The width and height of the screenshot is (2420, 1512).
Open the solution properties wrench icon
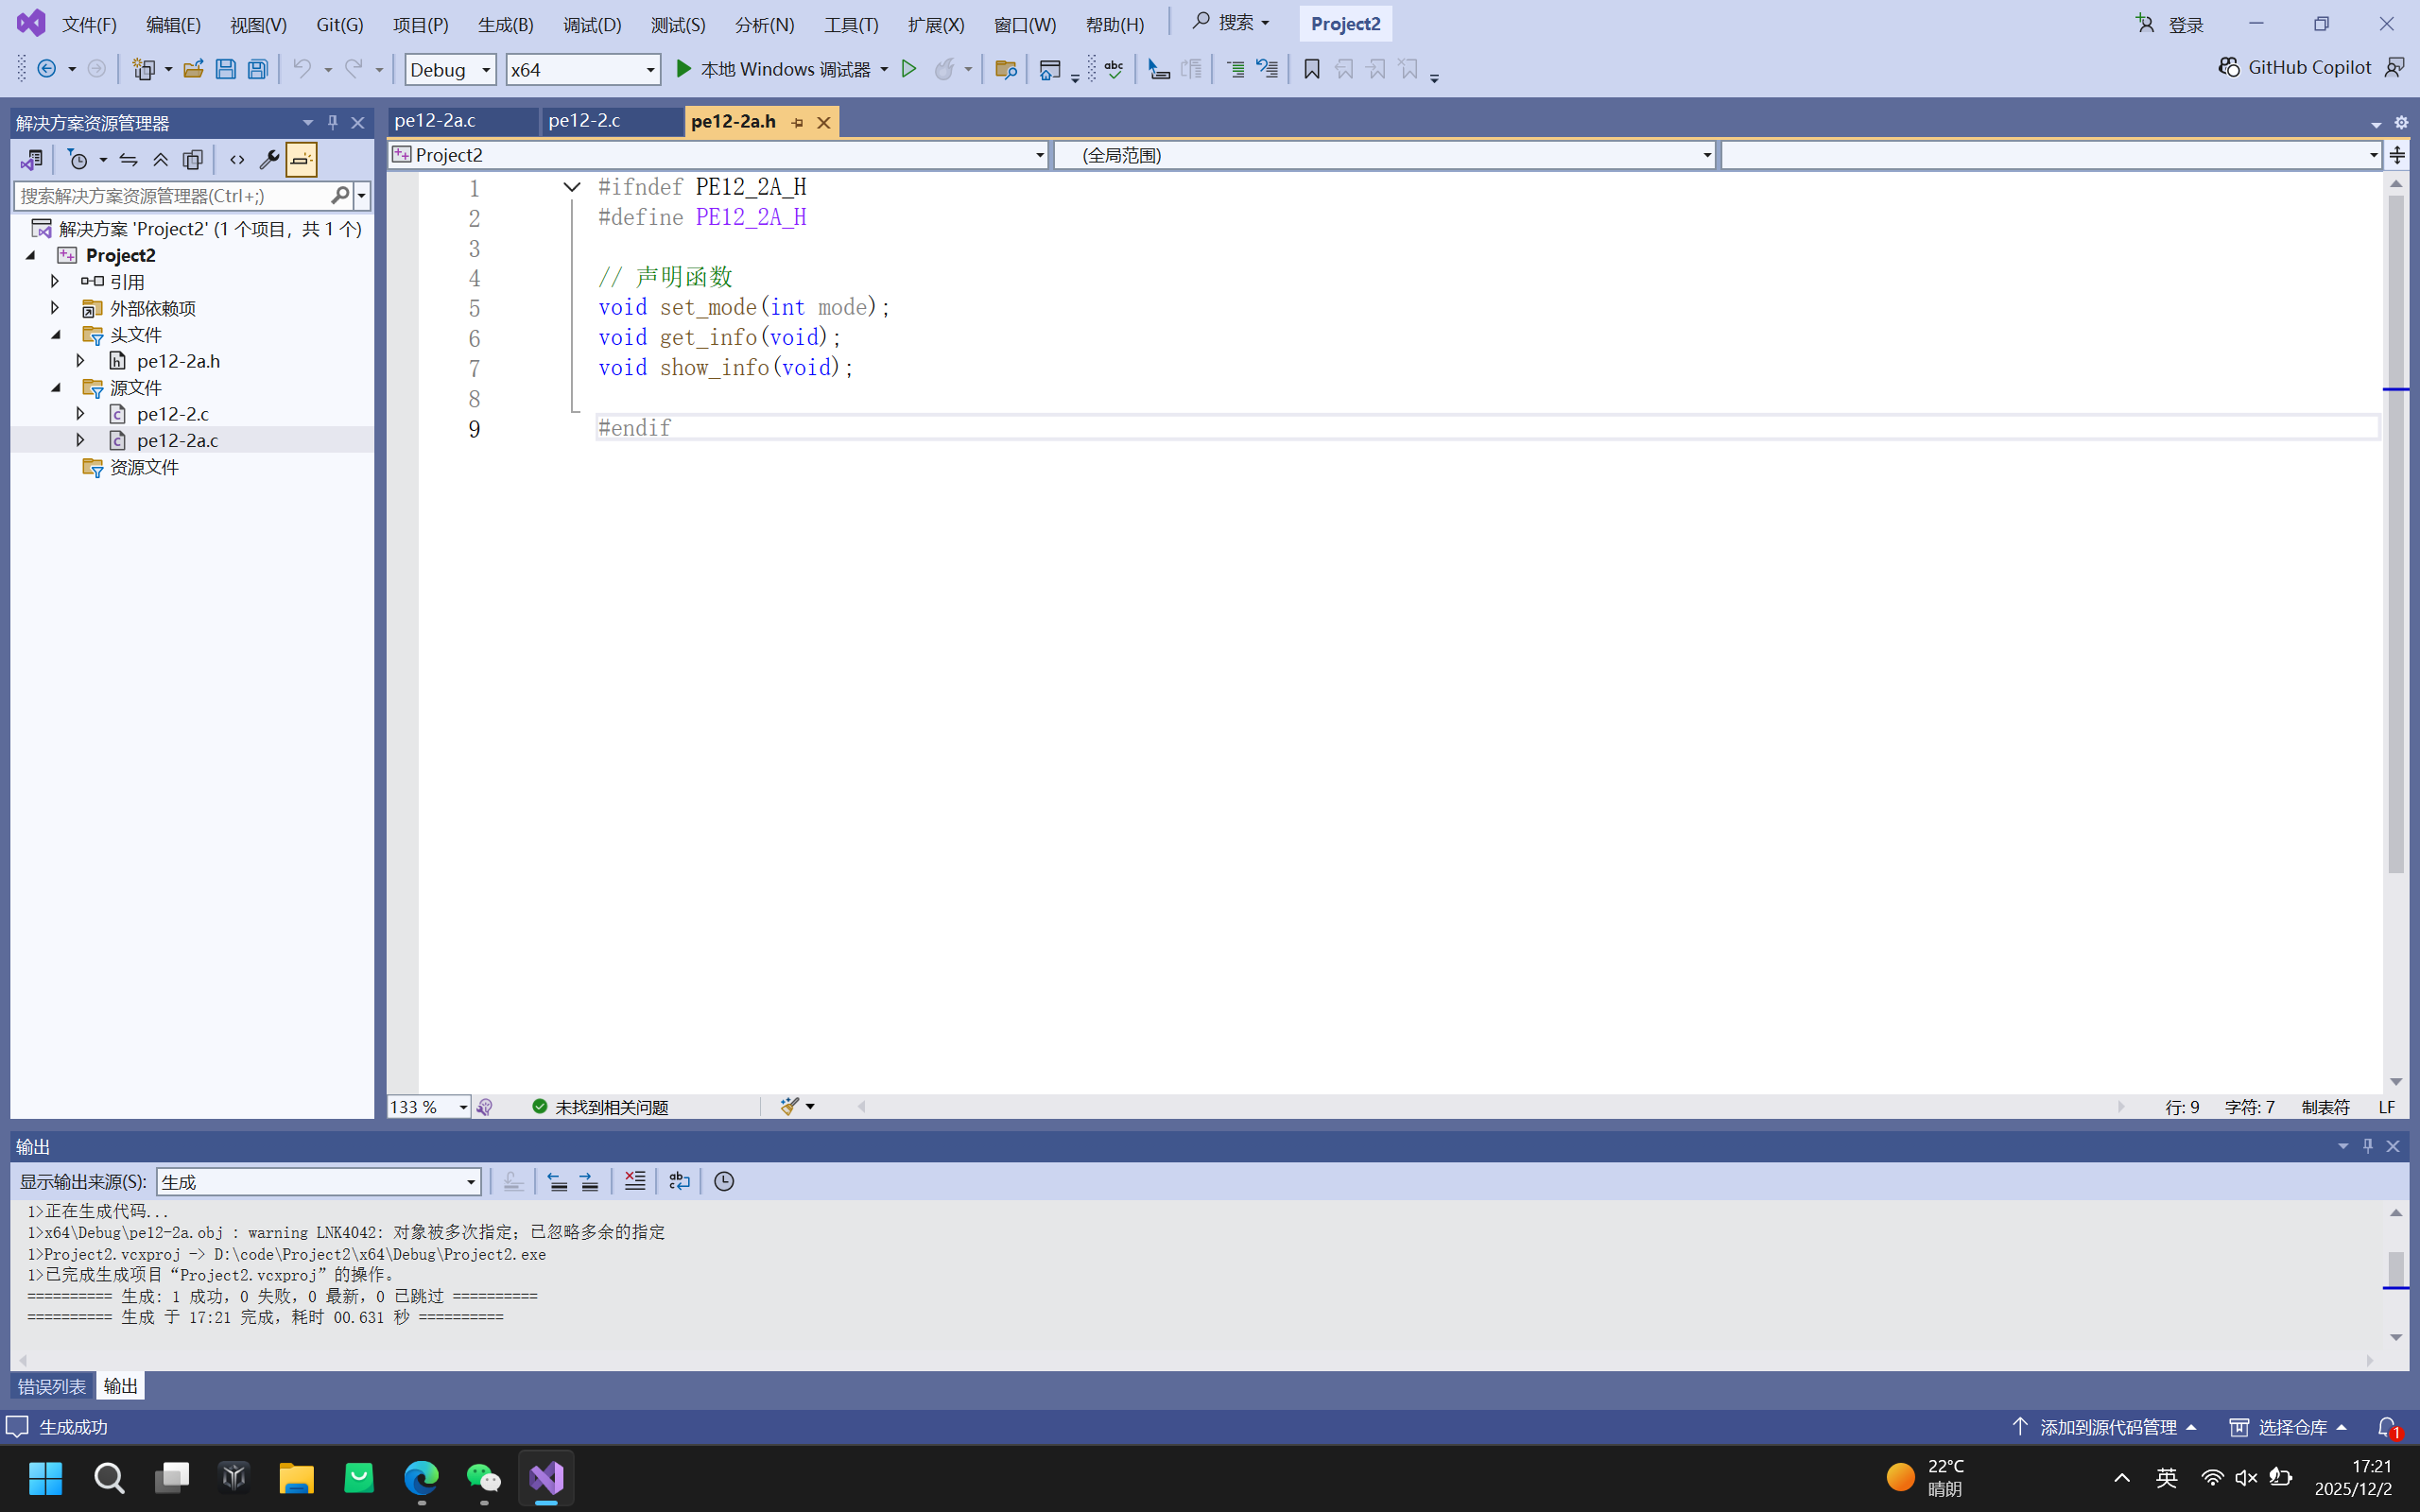pyautogui.click(x=268, y=160)
